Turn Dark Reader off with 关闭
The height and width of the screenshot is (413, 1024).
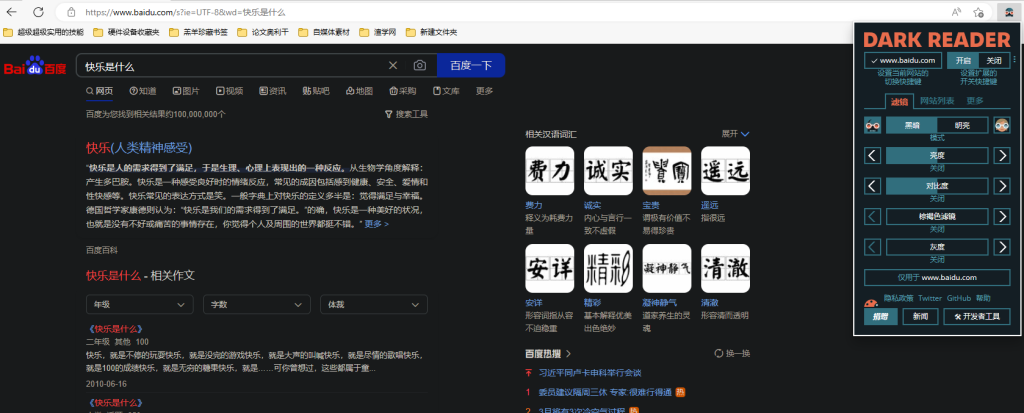(x=995, y=60)
